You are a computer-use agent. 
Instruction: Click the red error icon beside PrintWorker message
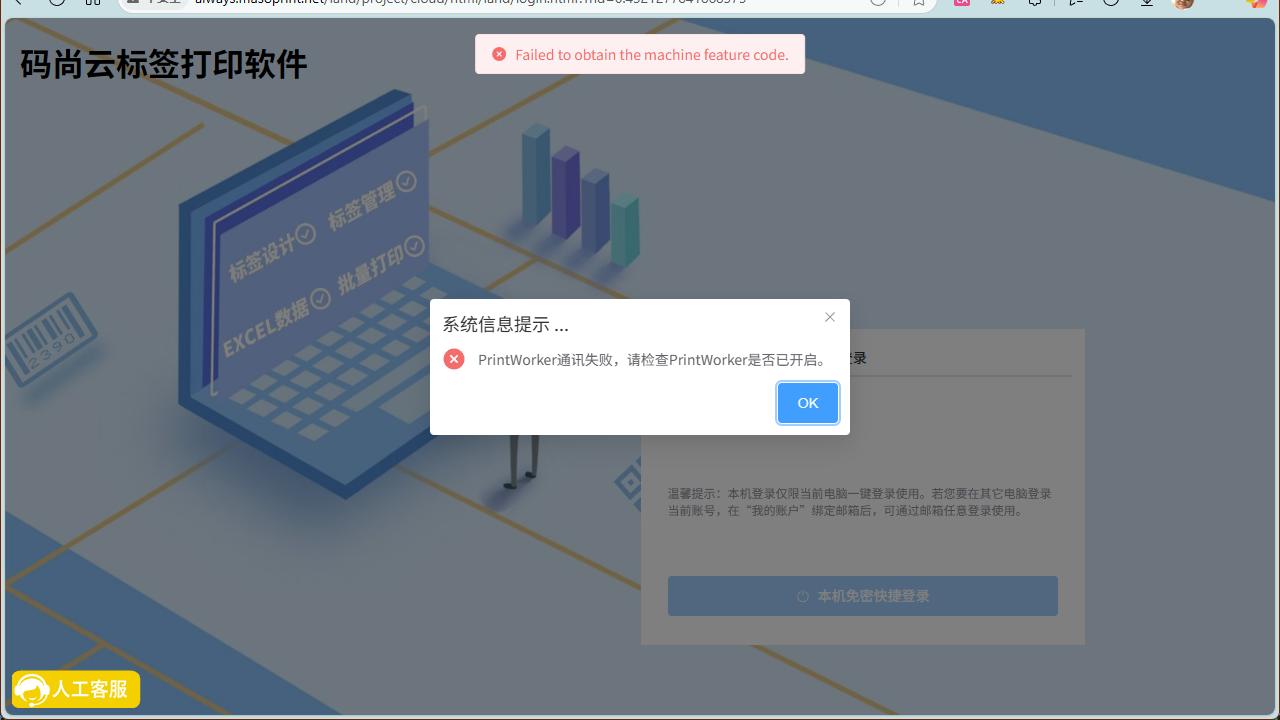tap(454, 359)
